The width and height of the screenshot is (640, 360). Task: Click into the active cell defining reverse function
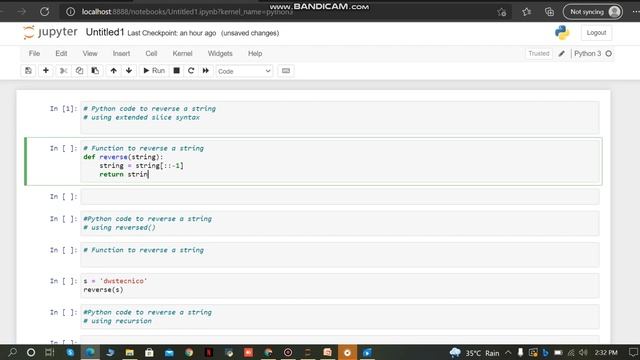click(340, 161)
